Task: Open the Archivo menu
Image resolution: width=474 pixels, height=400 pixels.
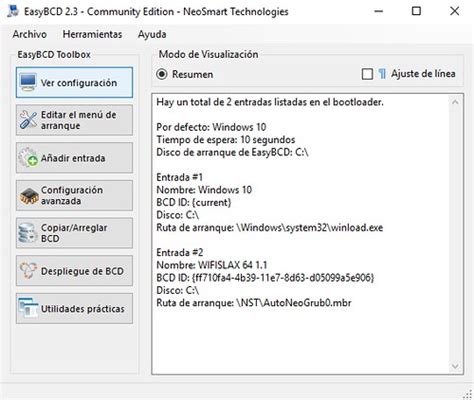Action: click(30, 34)
